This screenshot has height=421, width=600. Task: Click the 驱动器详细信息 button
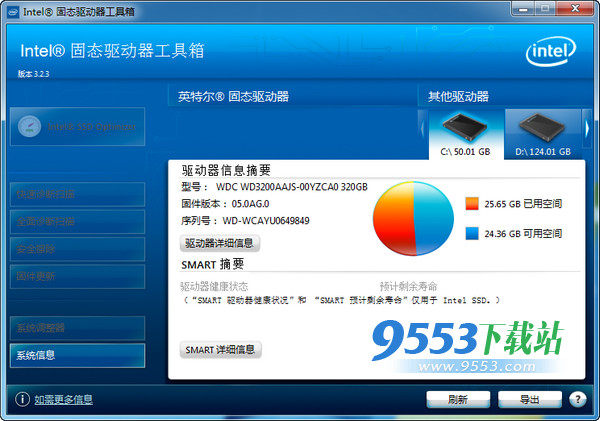click(220, 243)
